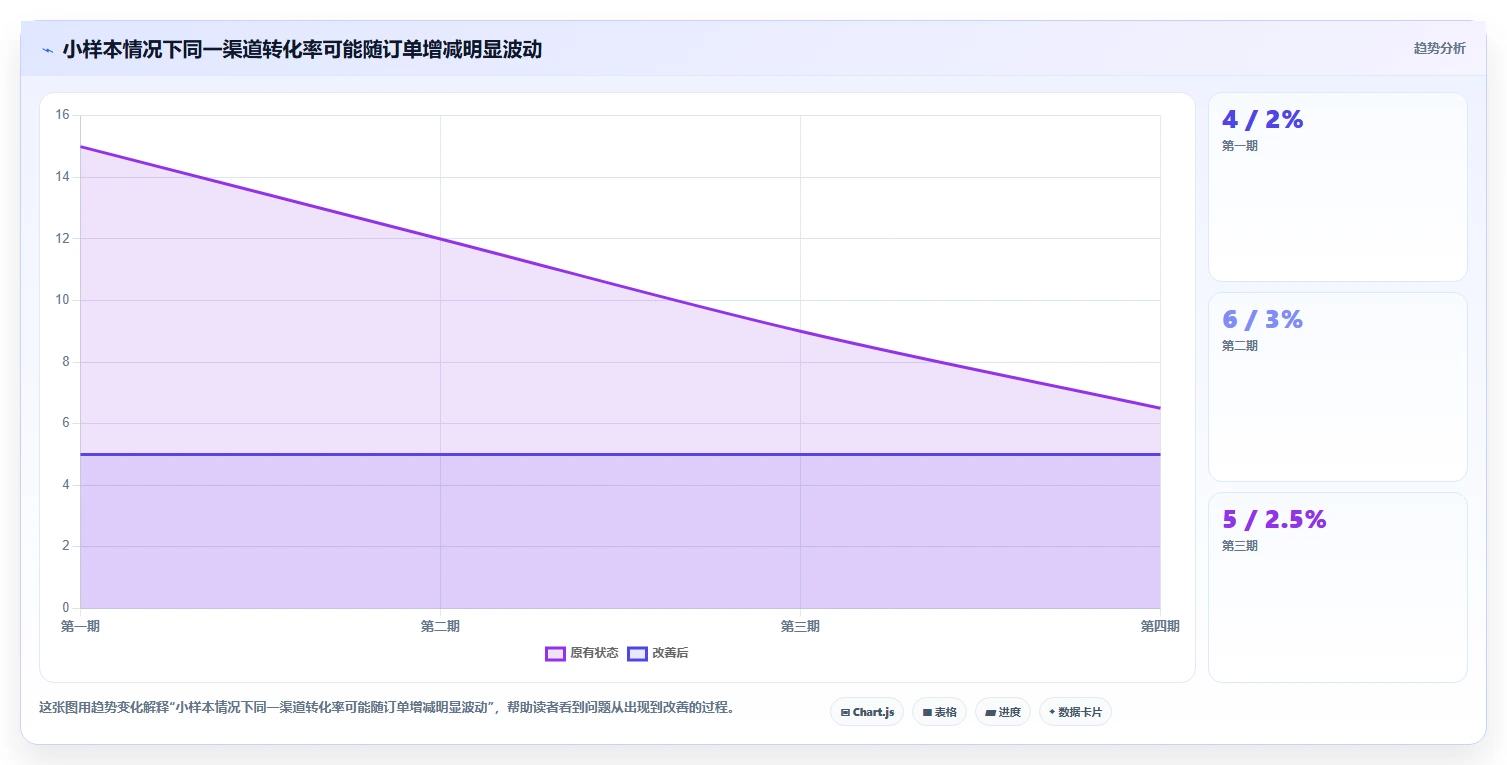Click the 第一期 x-axis label
1507x765 pixels.
[80, 626]
